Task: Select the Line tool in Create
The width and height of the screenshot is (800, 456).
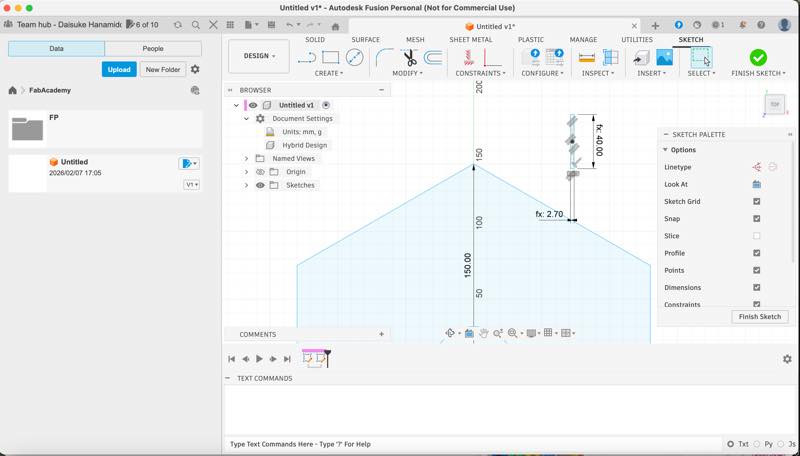Action: tap(307, 58)
